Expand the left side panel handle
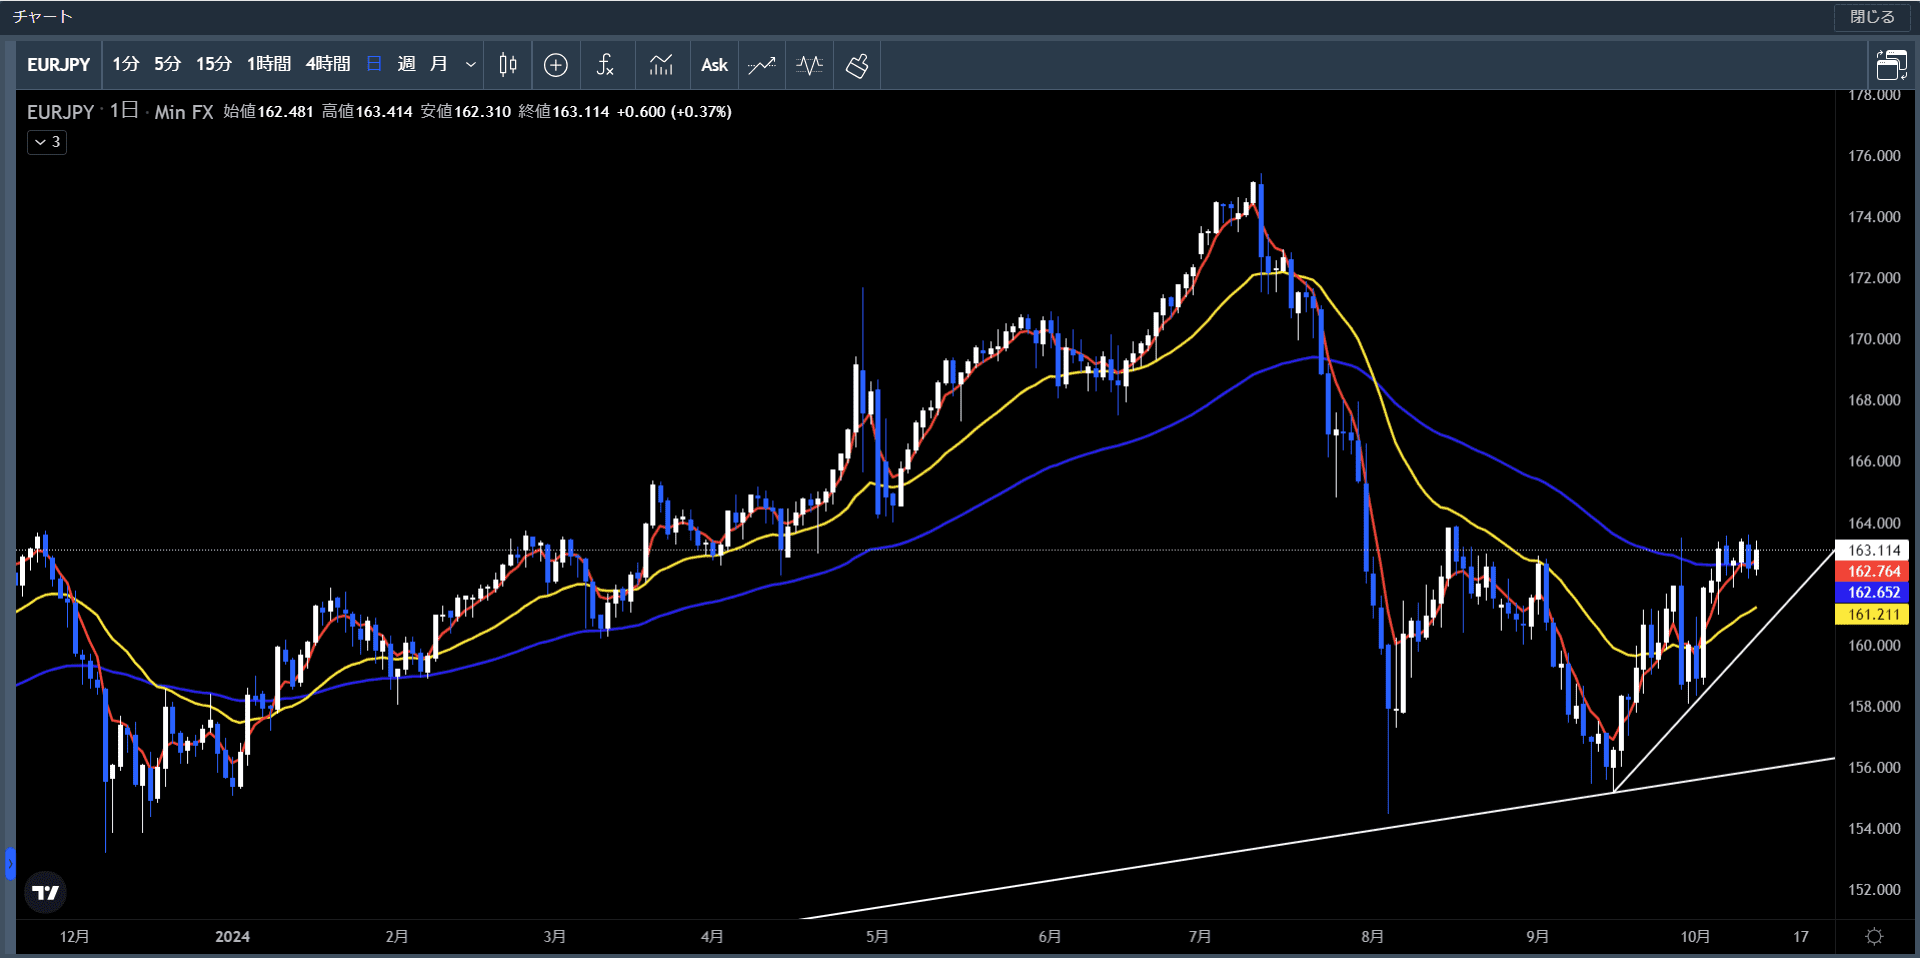The width and height of the screenshot is (1920, 958). (10, 863)
